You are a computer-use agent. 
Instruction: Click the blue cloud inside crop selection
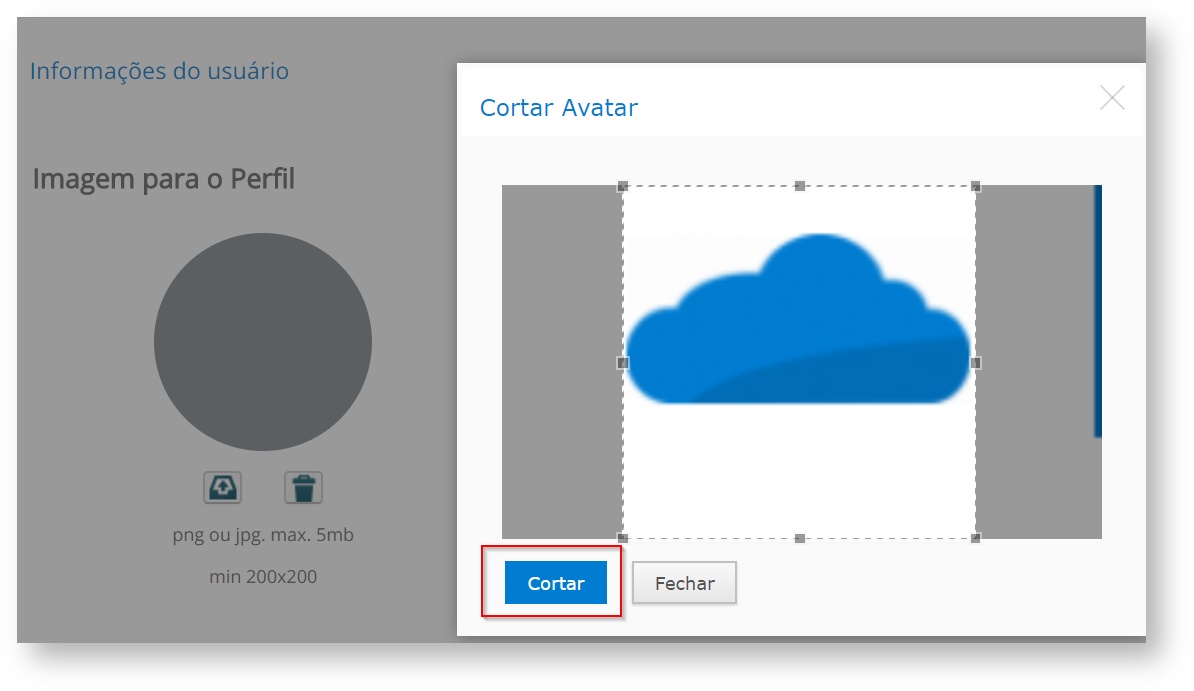[x=798, y=330]
